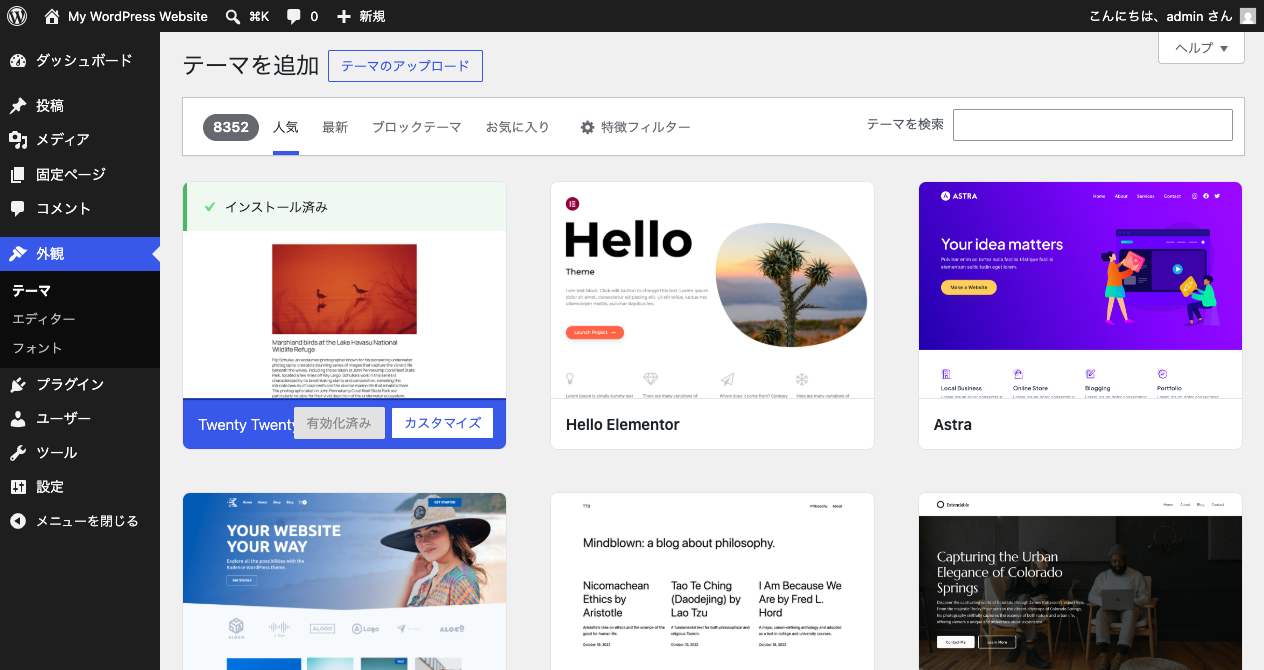The image size is (1264, 670).
Task: Click the テーマのアップロード button
Action: (405, 66)
